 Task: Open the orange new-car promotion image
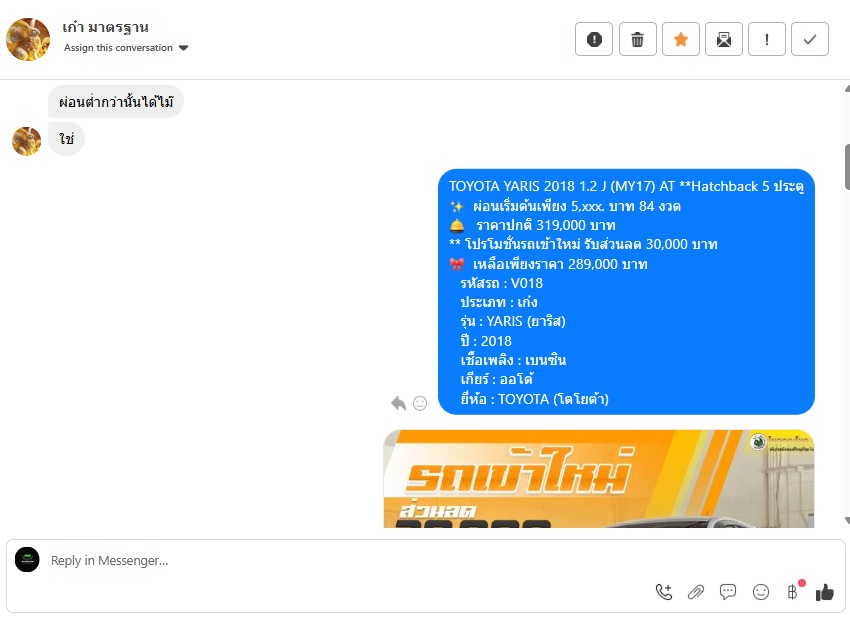598,478
